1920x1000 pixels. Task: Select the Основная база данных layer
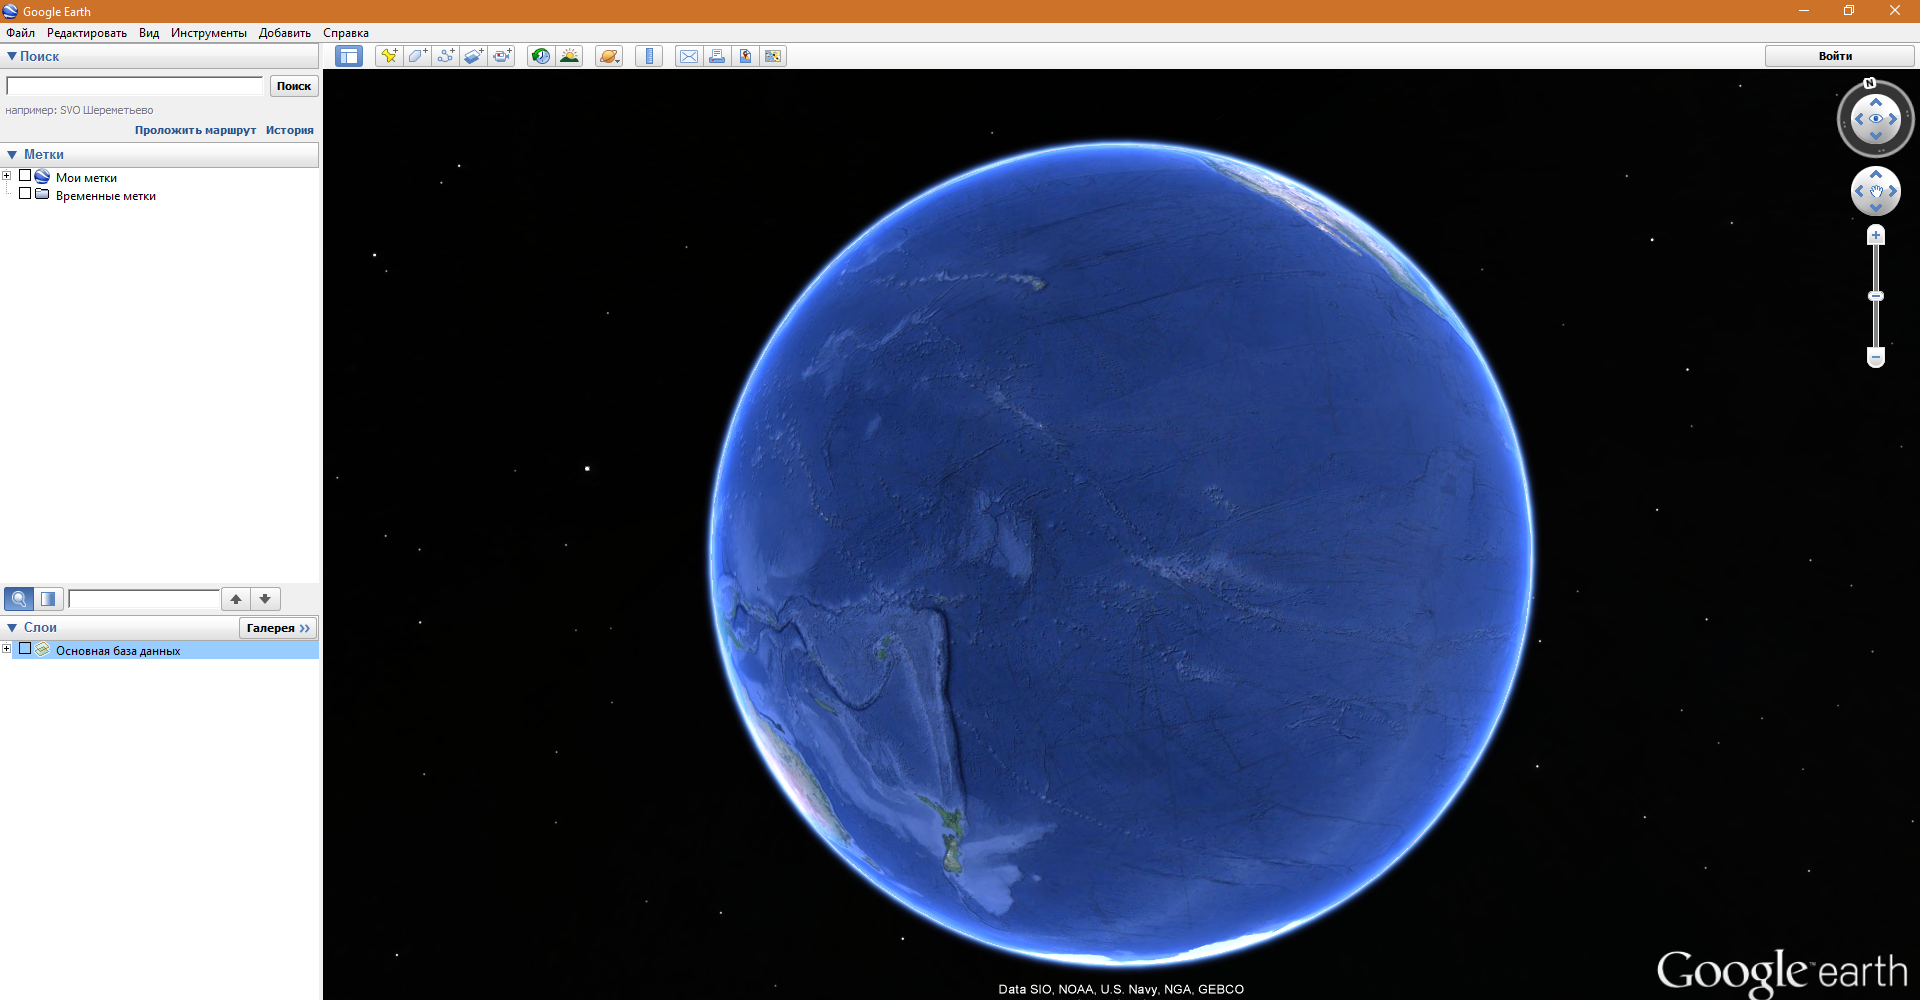pos(118,651)
